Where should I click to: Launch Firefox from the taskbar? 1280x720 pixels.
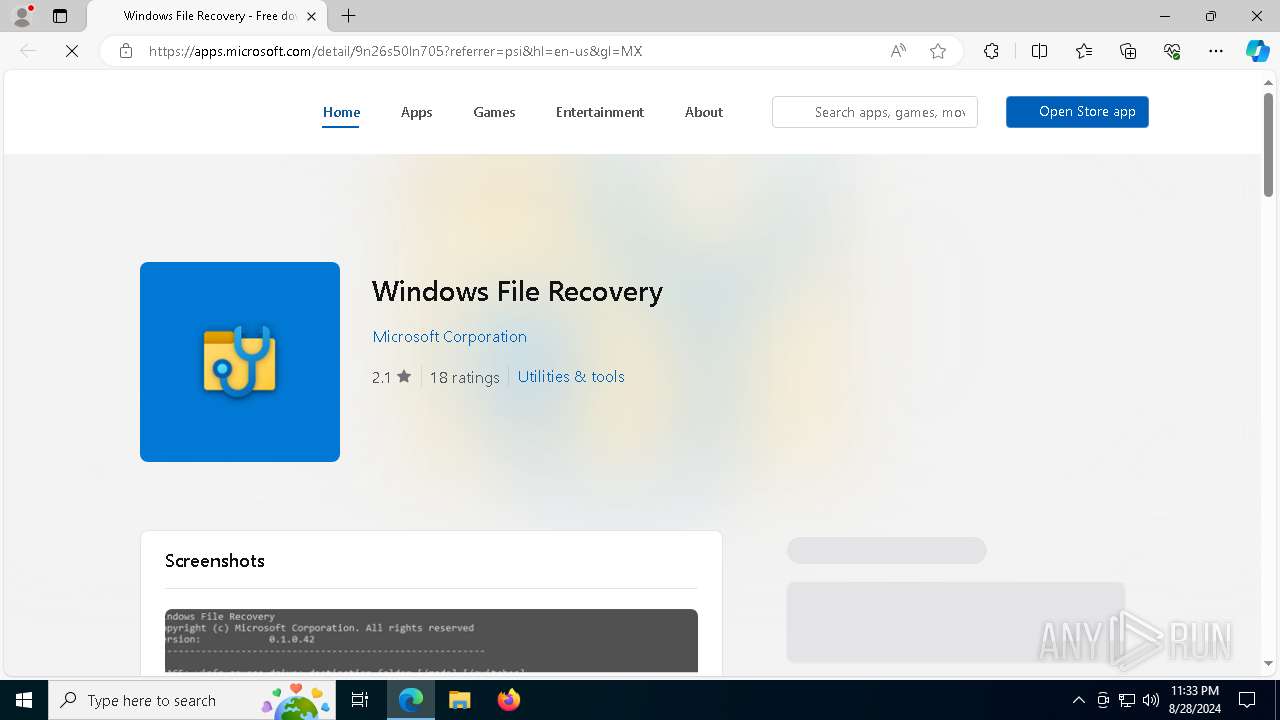pos(508,700)
